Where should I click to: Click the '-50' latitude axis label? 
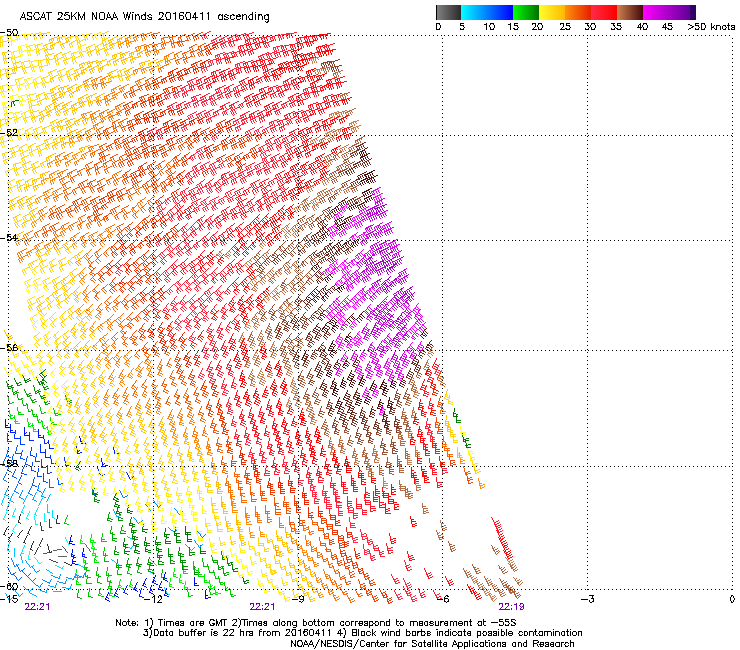9,33
